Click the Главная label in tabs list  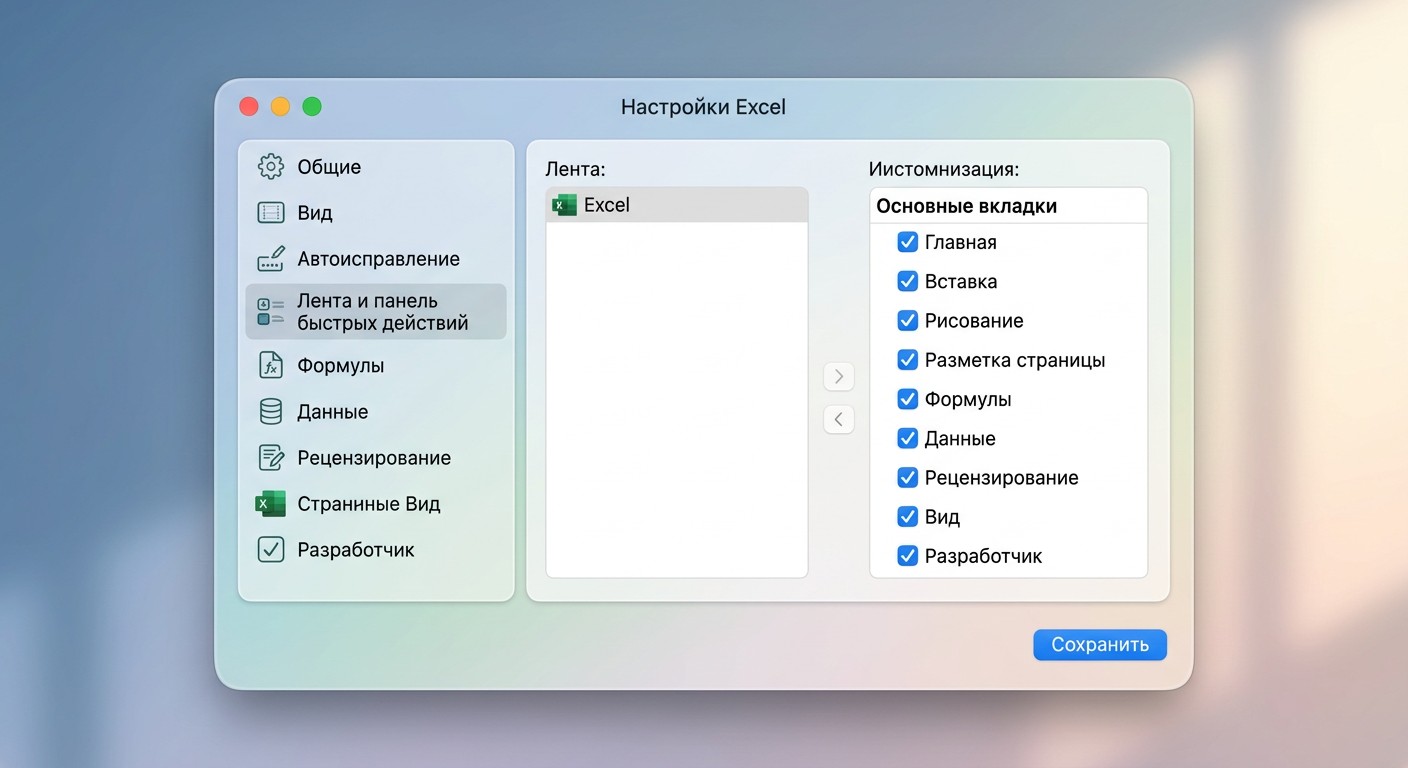(961, 242)
